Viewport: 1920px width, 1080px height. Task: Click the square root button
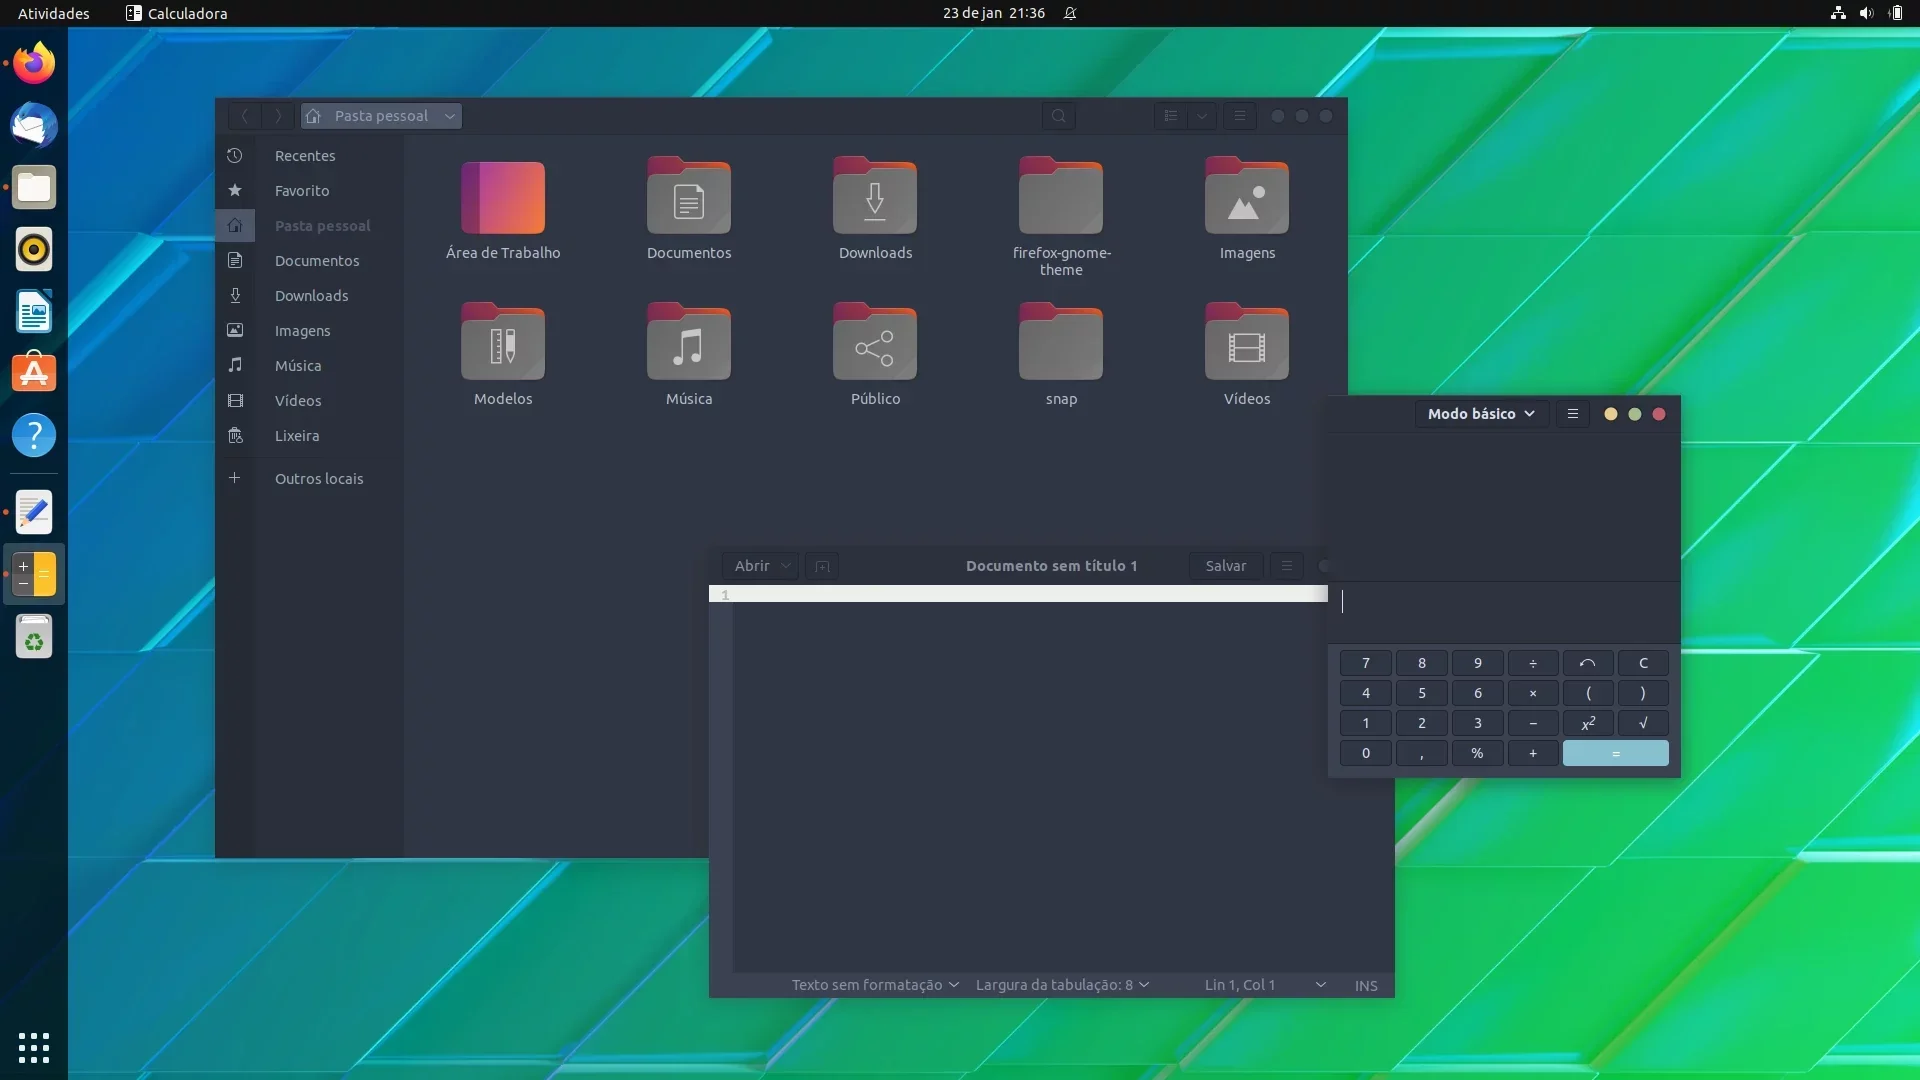click(1643, 723)
